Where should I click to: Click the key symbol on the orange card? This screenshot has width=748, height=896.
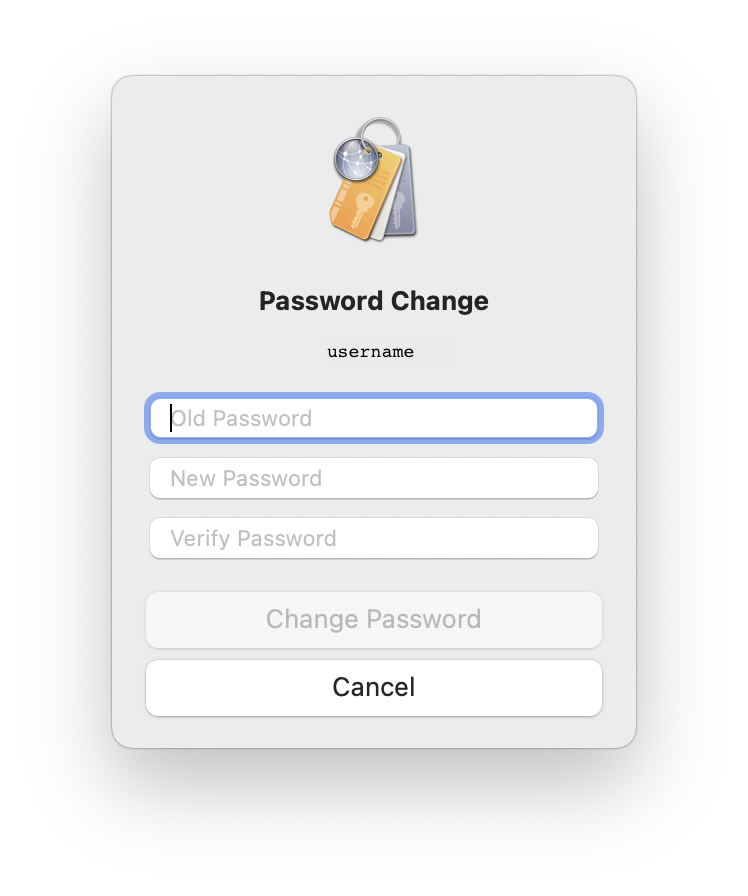pyautogui.click(x=360, y=210)
